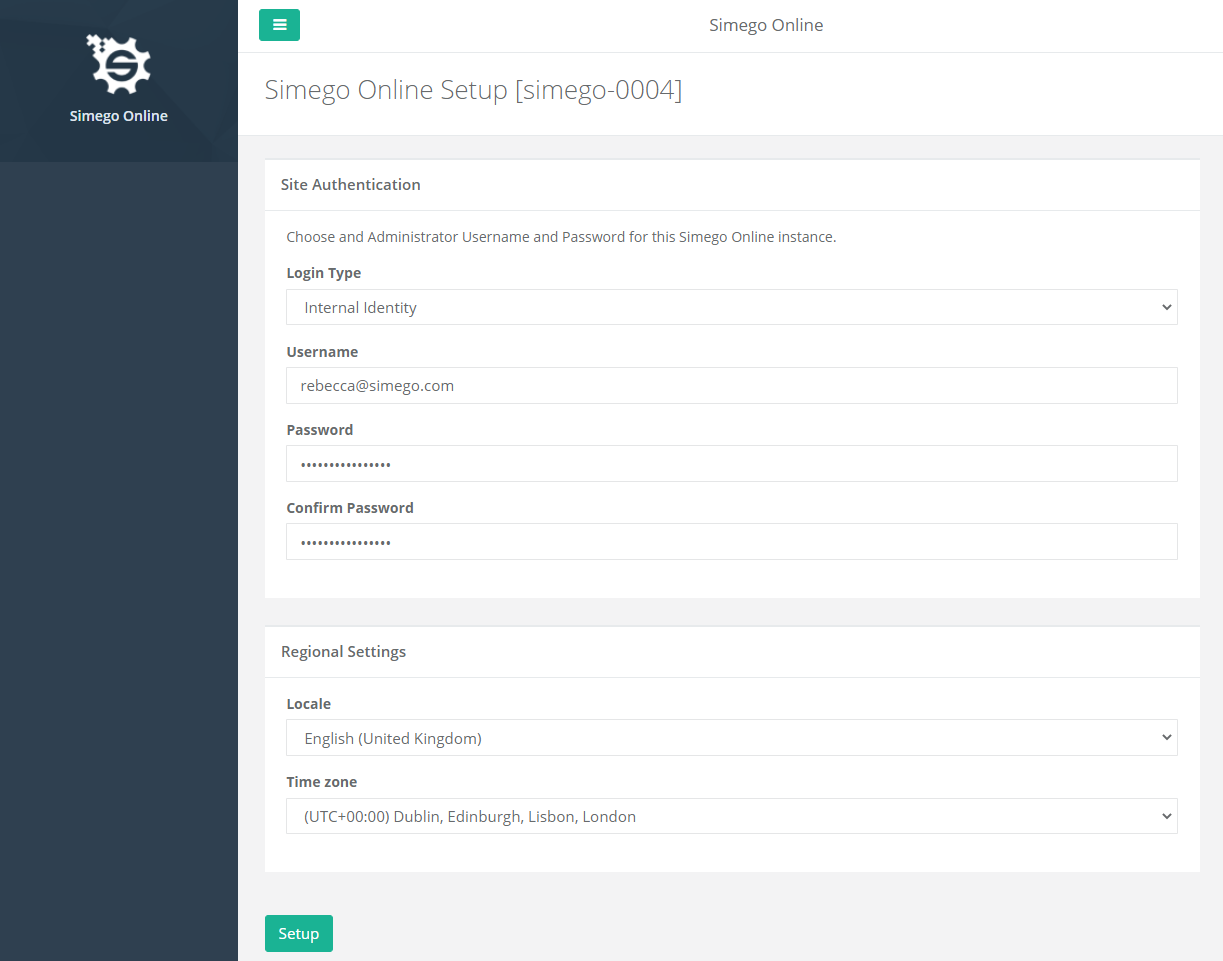Click the Simego Online label under the sidebar logo
Viewport: 1223px width, 961px height.
119,116
